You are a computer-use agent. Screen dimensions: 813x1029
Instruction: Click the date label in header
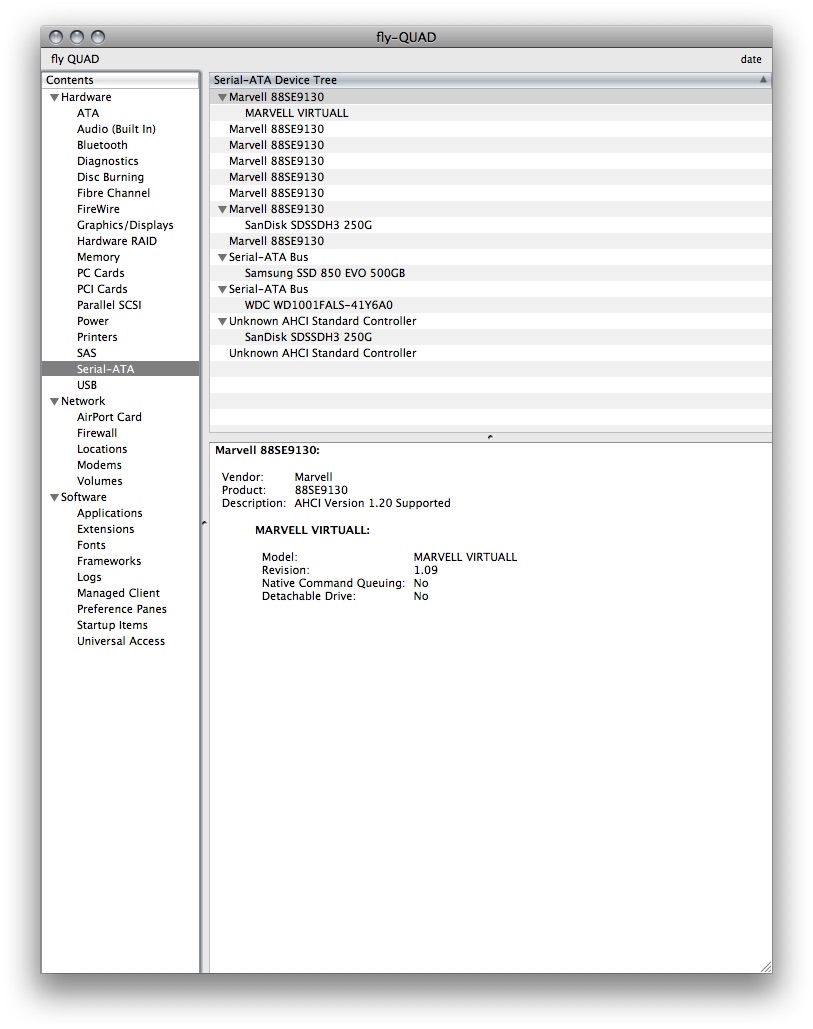click(751, 59)
